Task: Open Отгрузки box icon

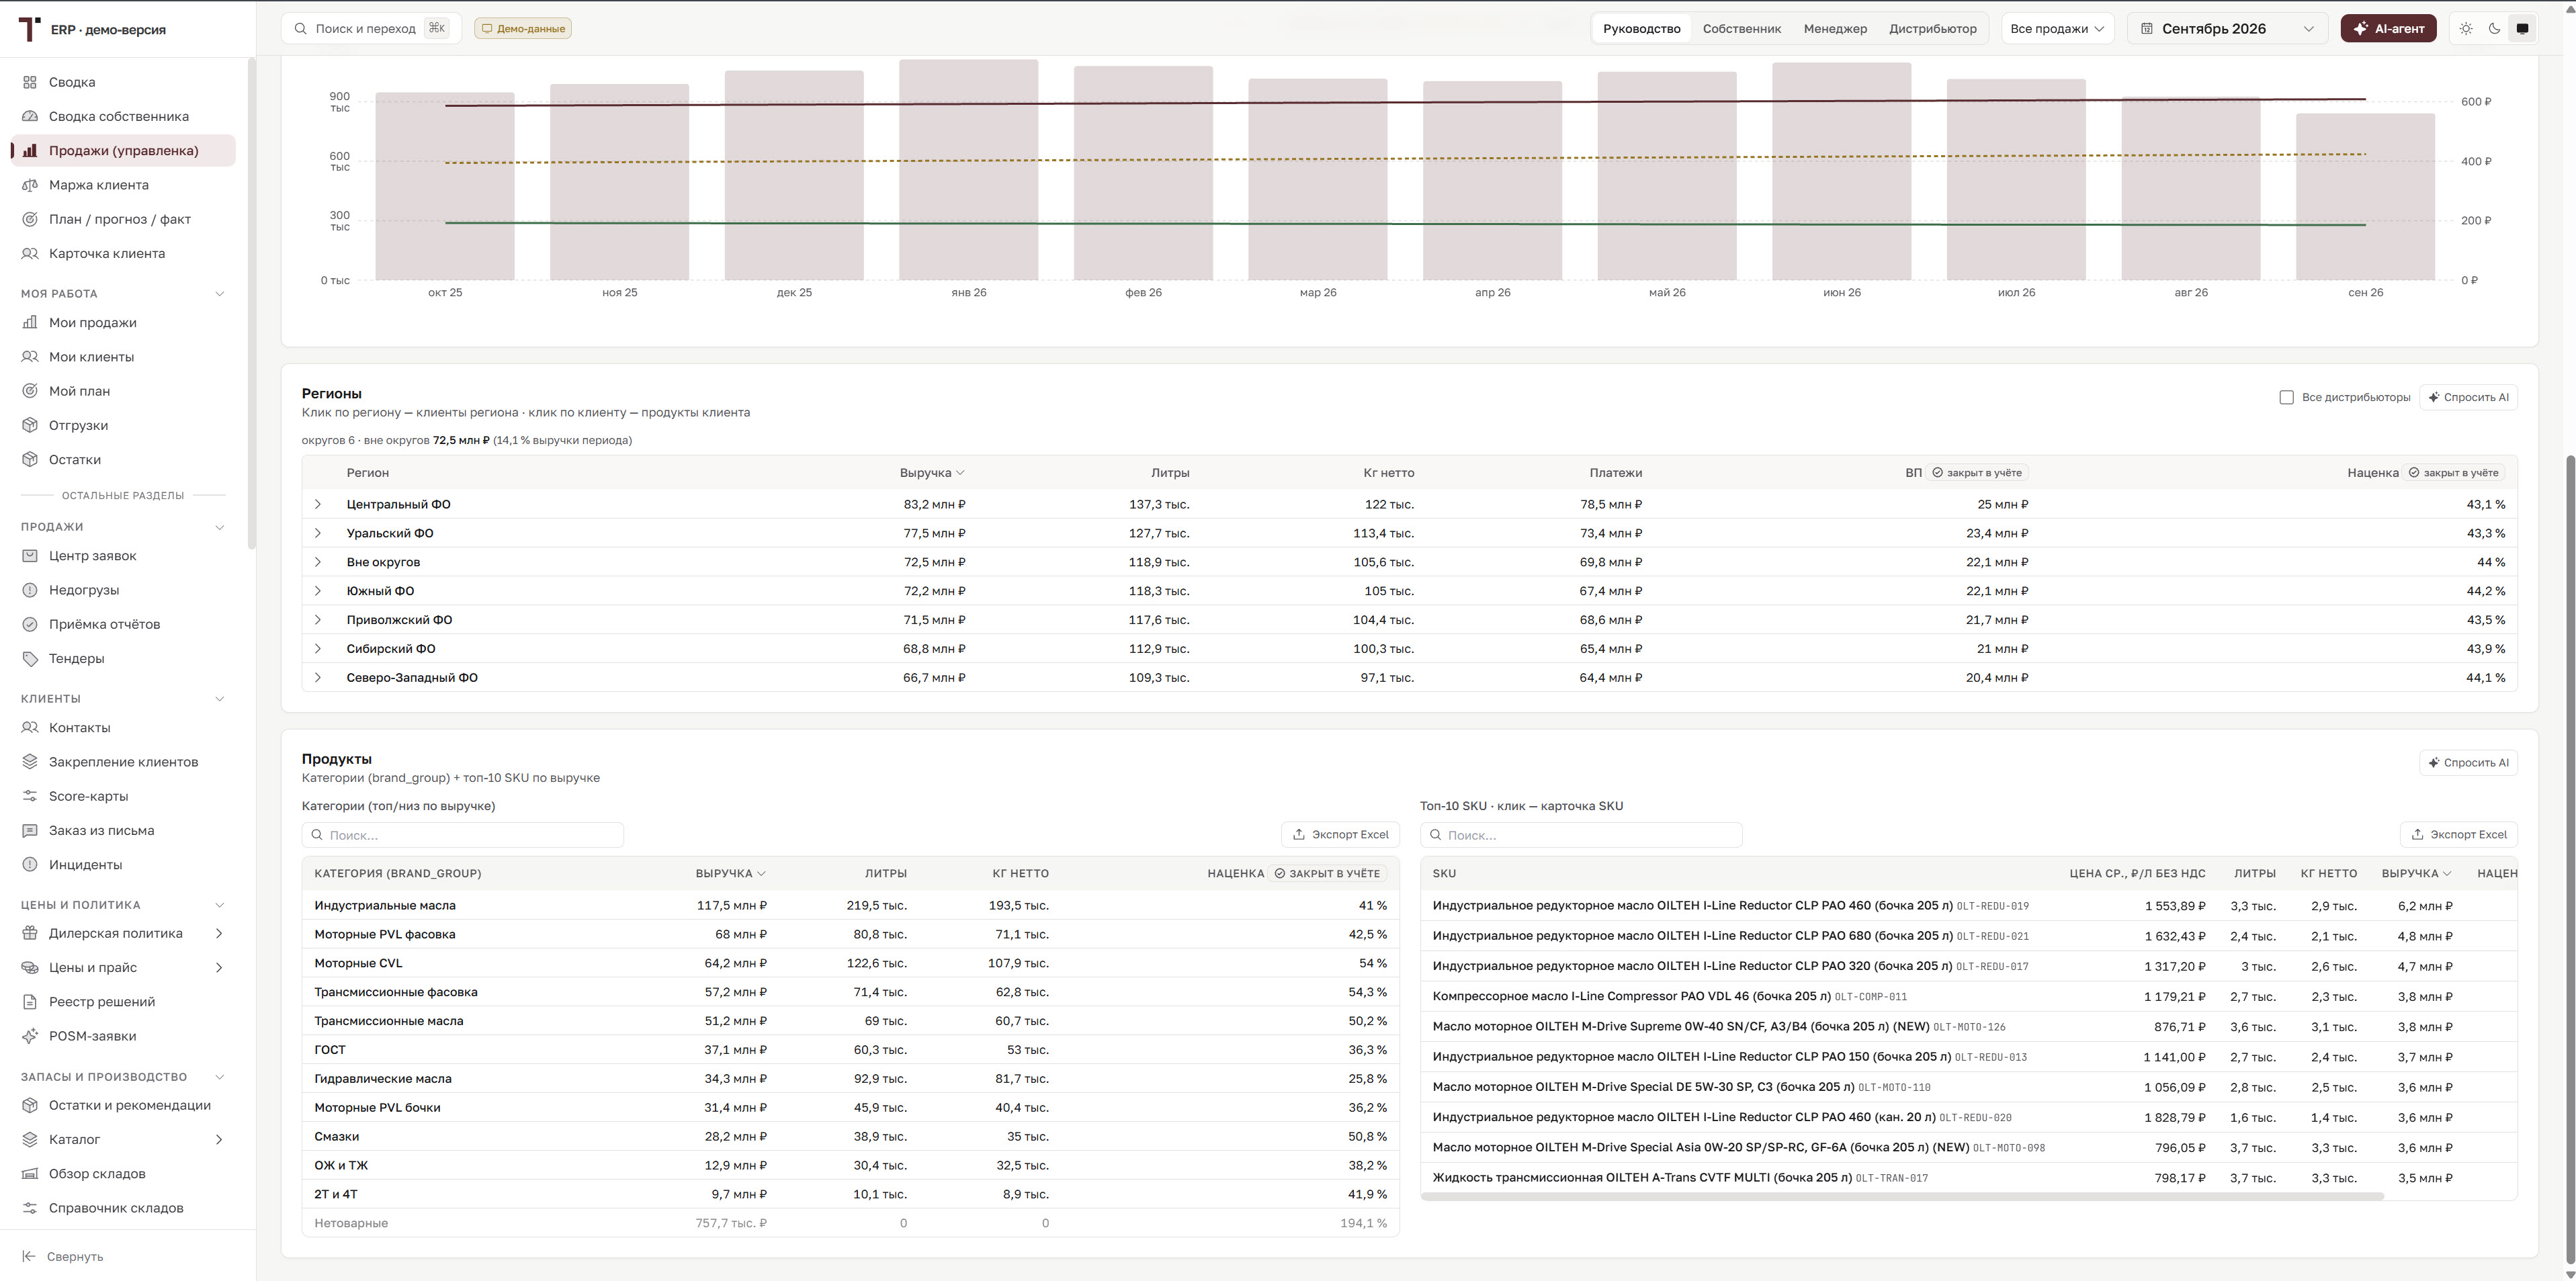Action: (x=30, y=425)
